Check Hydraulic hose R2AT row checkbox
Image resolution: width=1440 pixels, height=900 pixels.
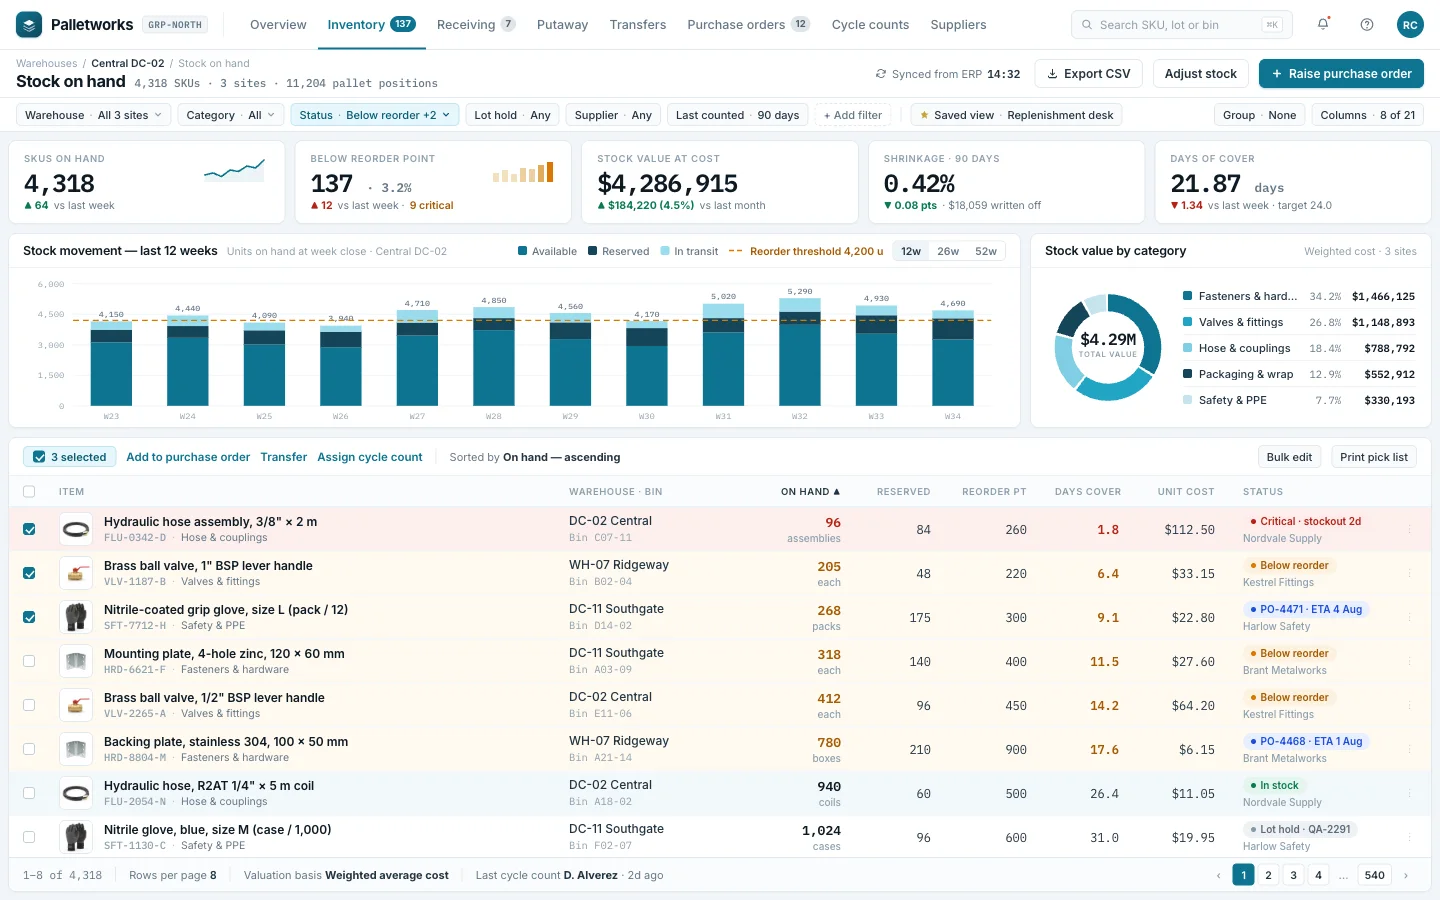tap(29, 794)
